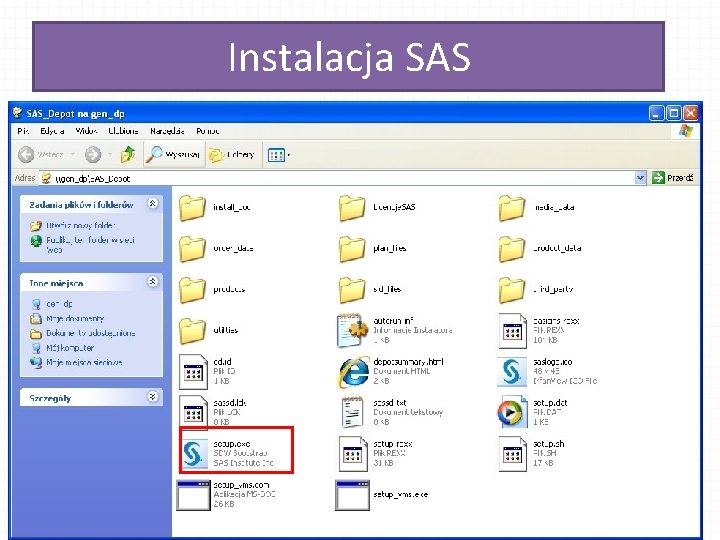Open the Pomoc menu
This screenshot has width=720, height=540.
pyautogui.click(x=208, y=131)
